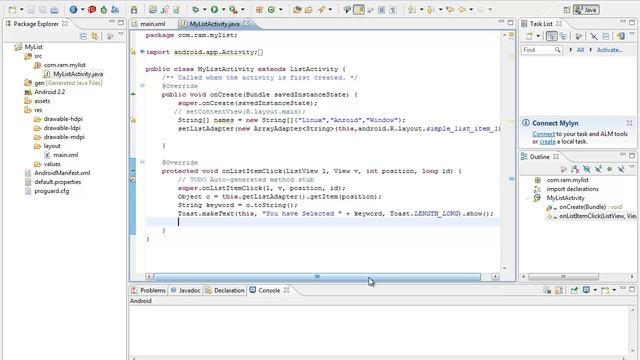Click the New Java Package icon

(259, 9)
